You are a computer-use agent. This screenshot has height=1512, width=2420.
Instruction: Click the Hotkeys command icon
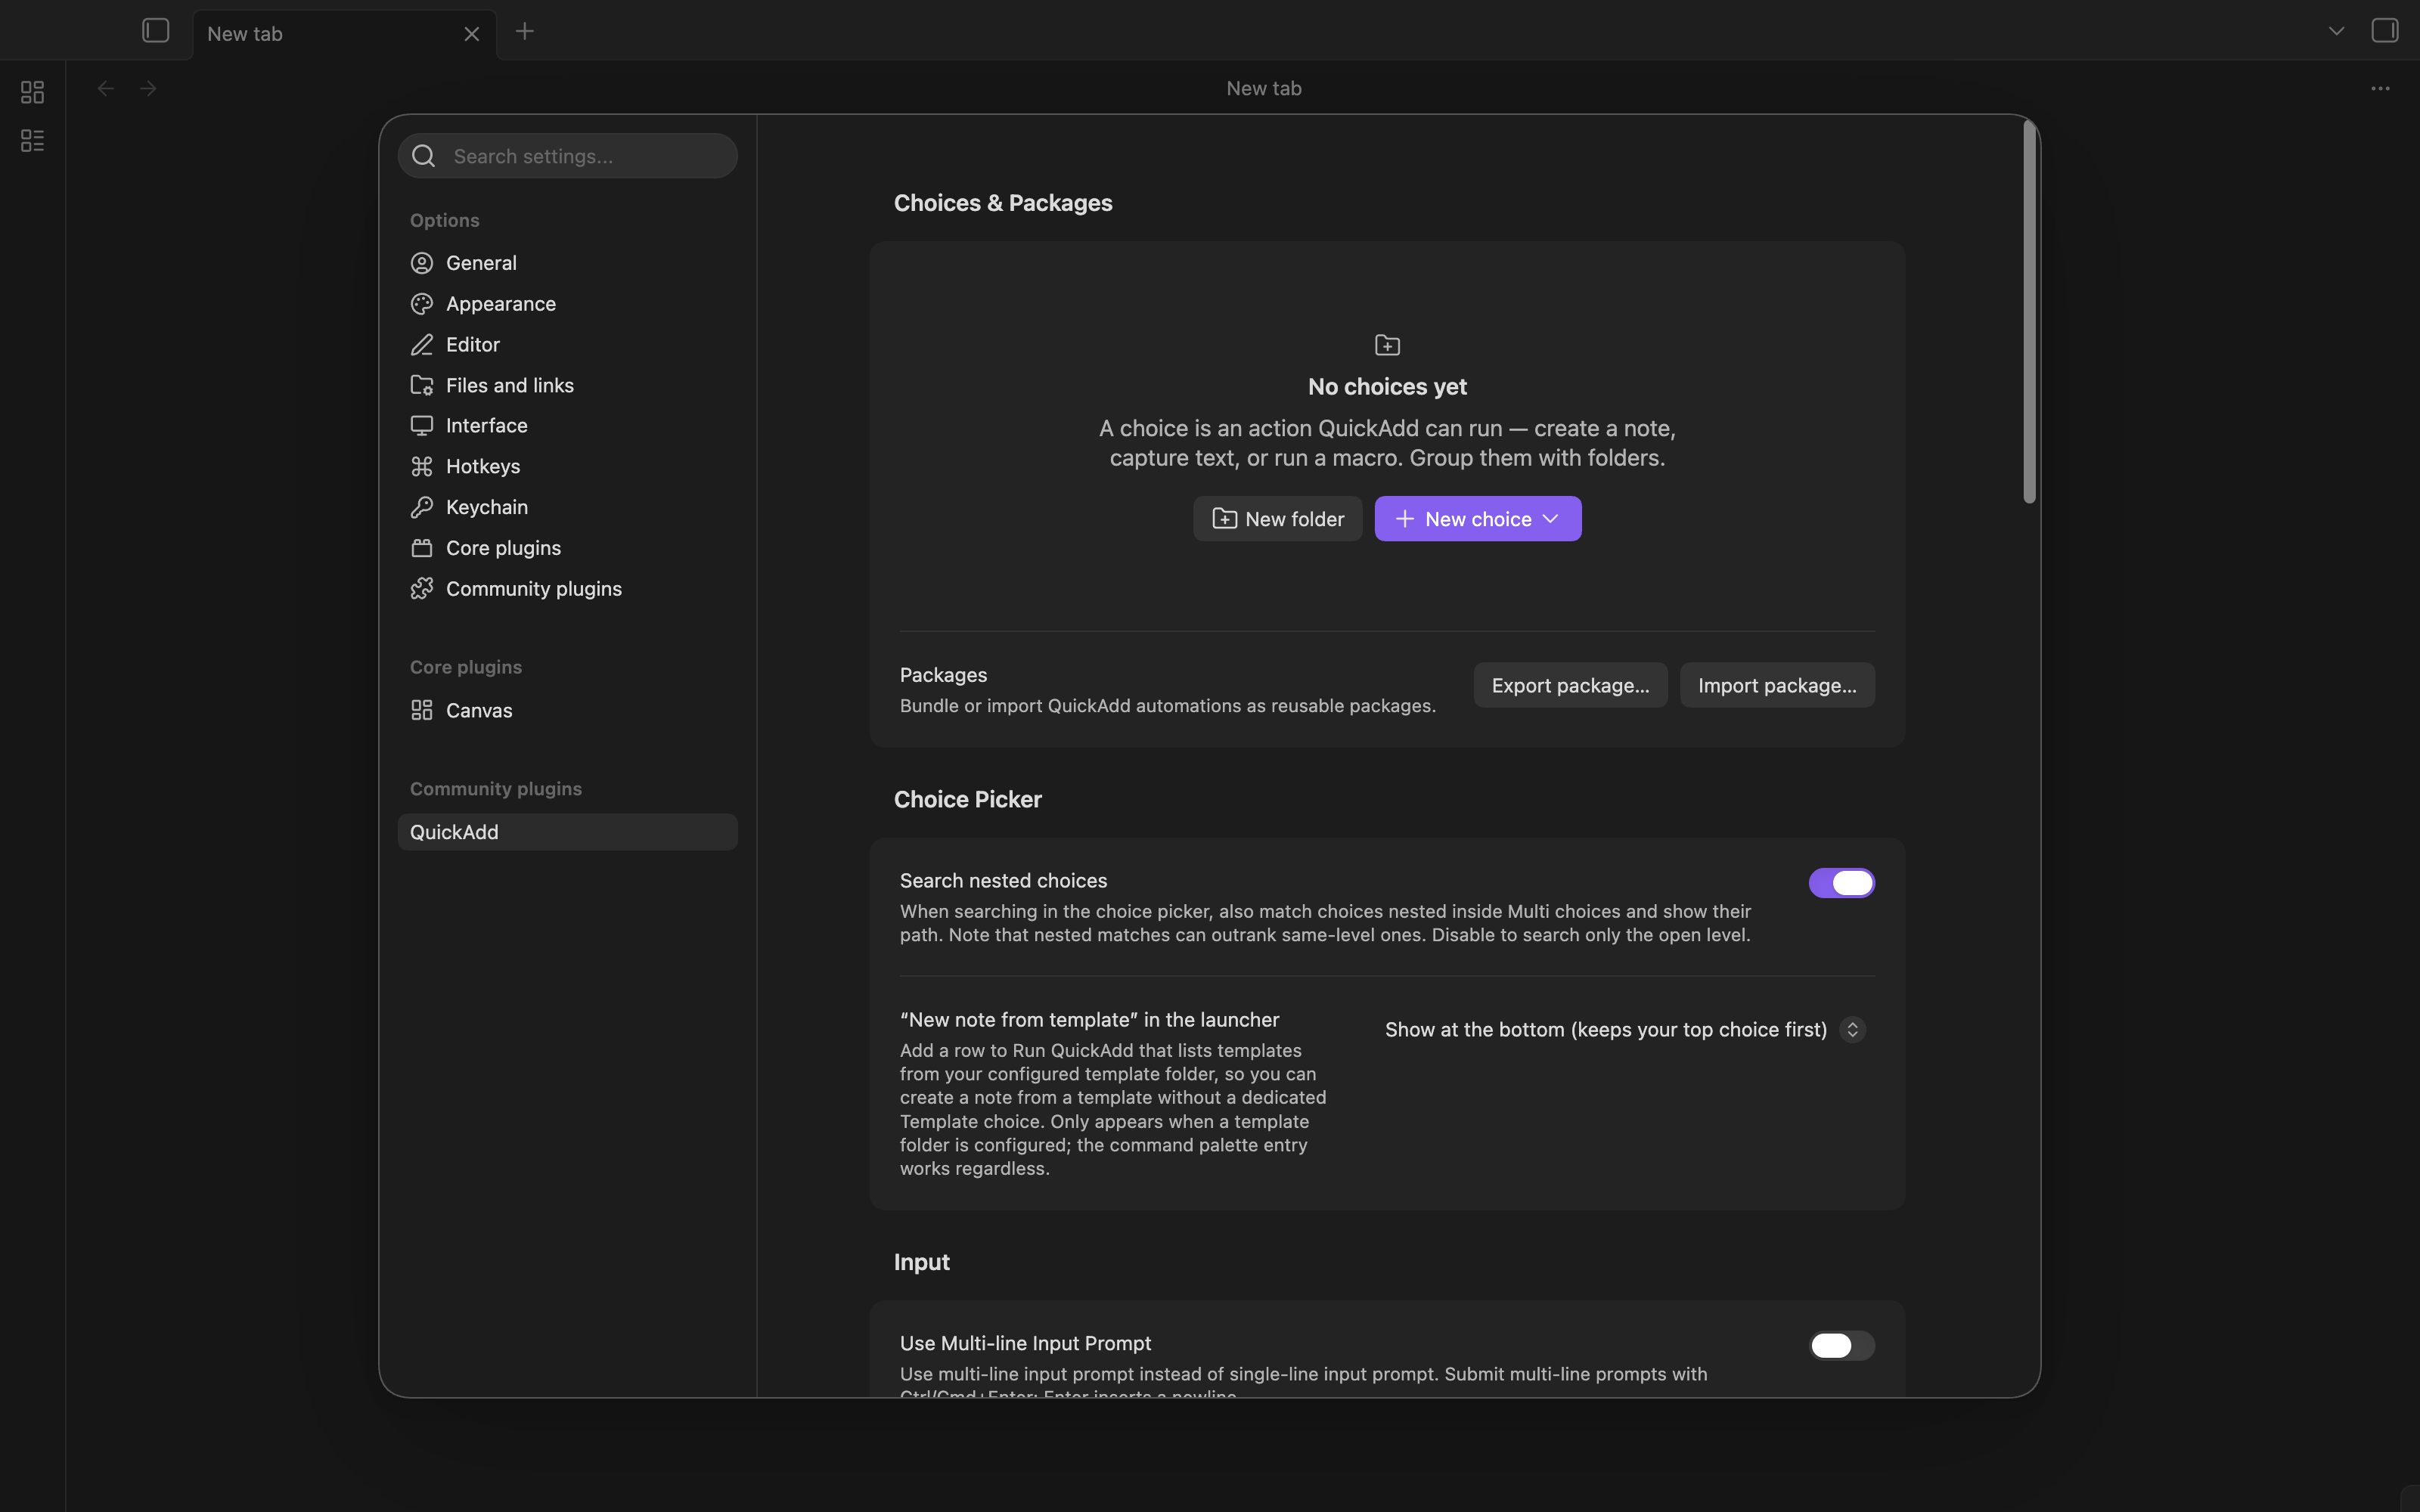coord(422,467)
